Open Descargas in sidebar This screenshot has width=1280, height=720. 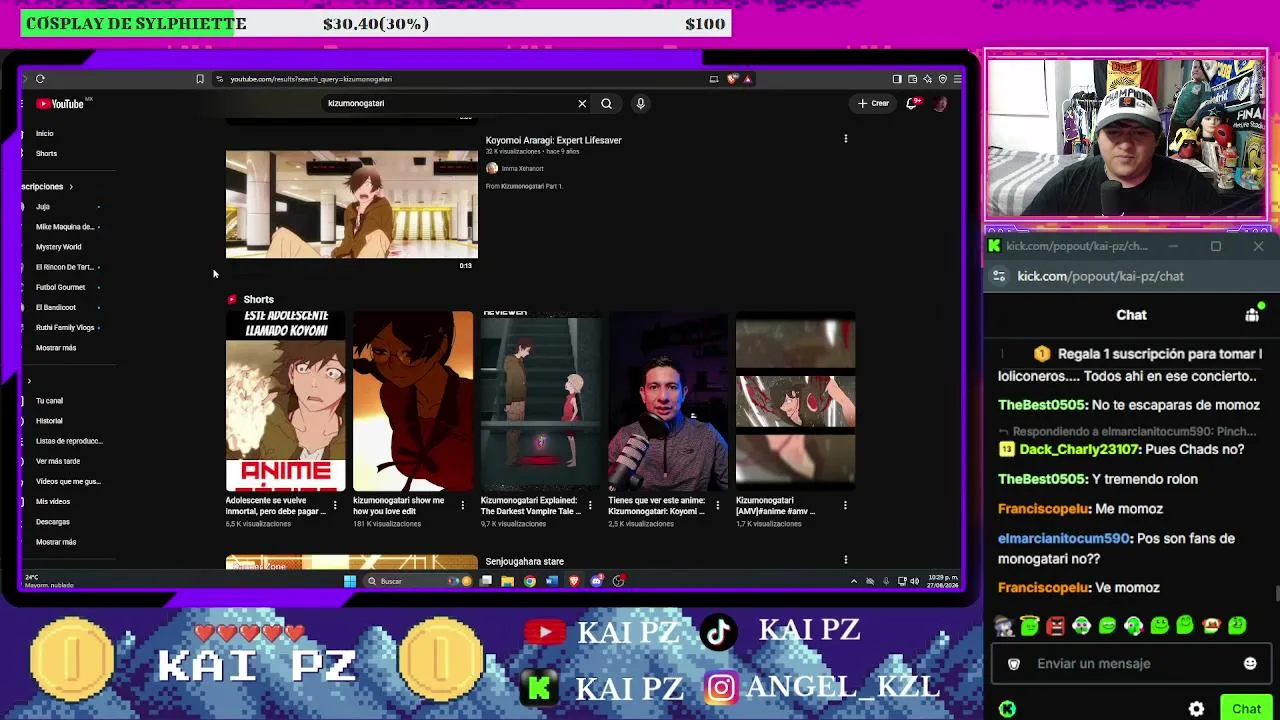click(x=53, y=522)
